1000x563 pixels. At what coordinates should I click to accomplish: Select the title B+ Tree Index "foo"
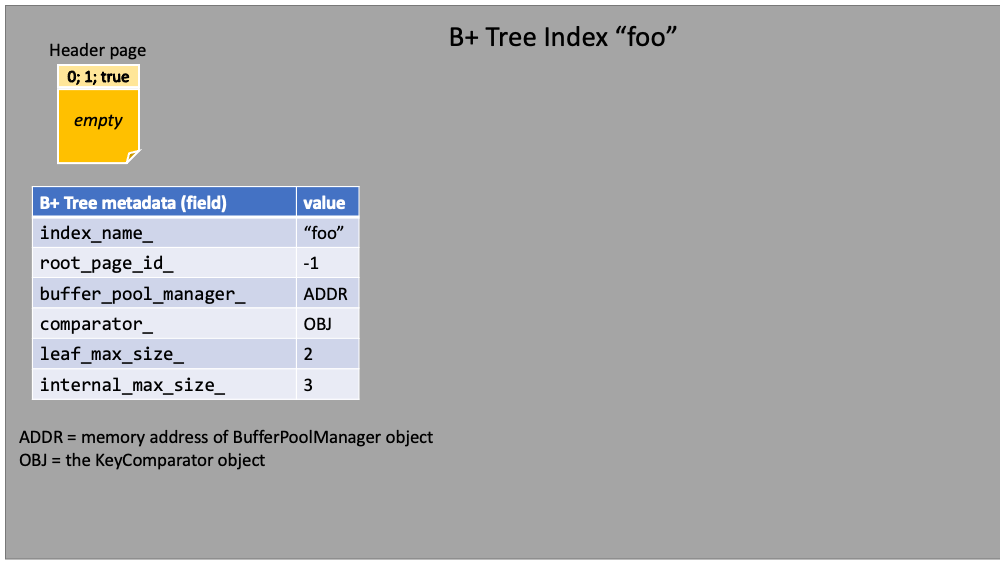pos(562,37)
